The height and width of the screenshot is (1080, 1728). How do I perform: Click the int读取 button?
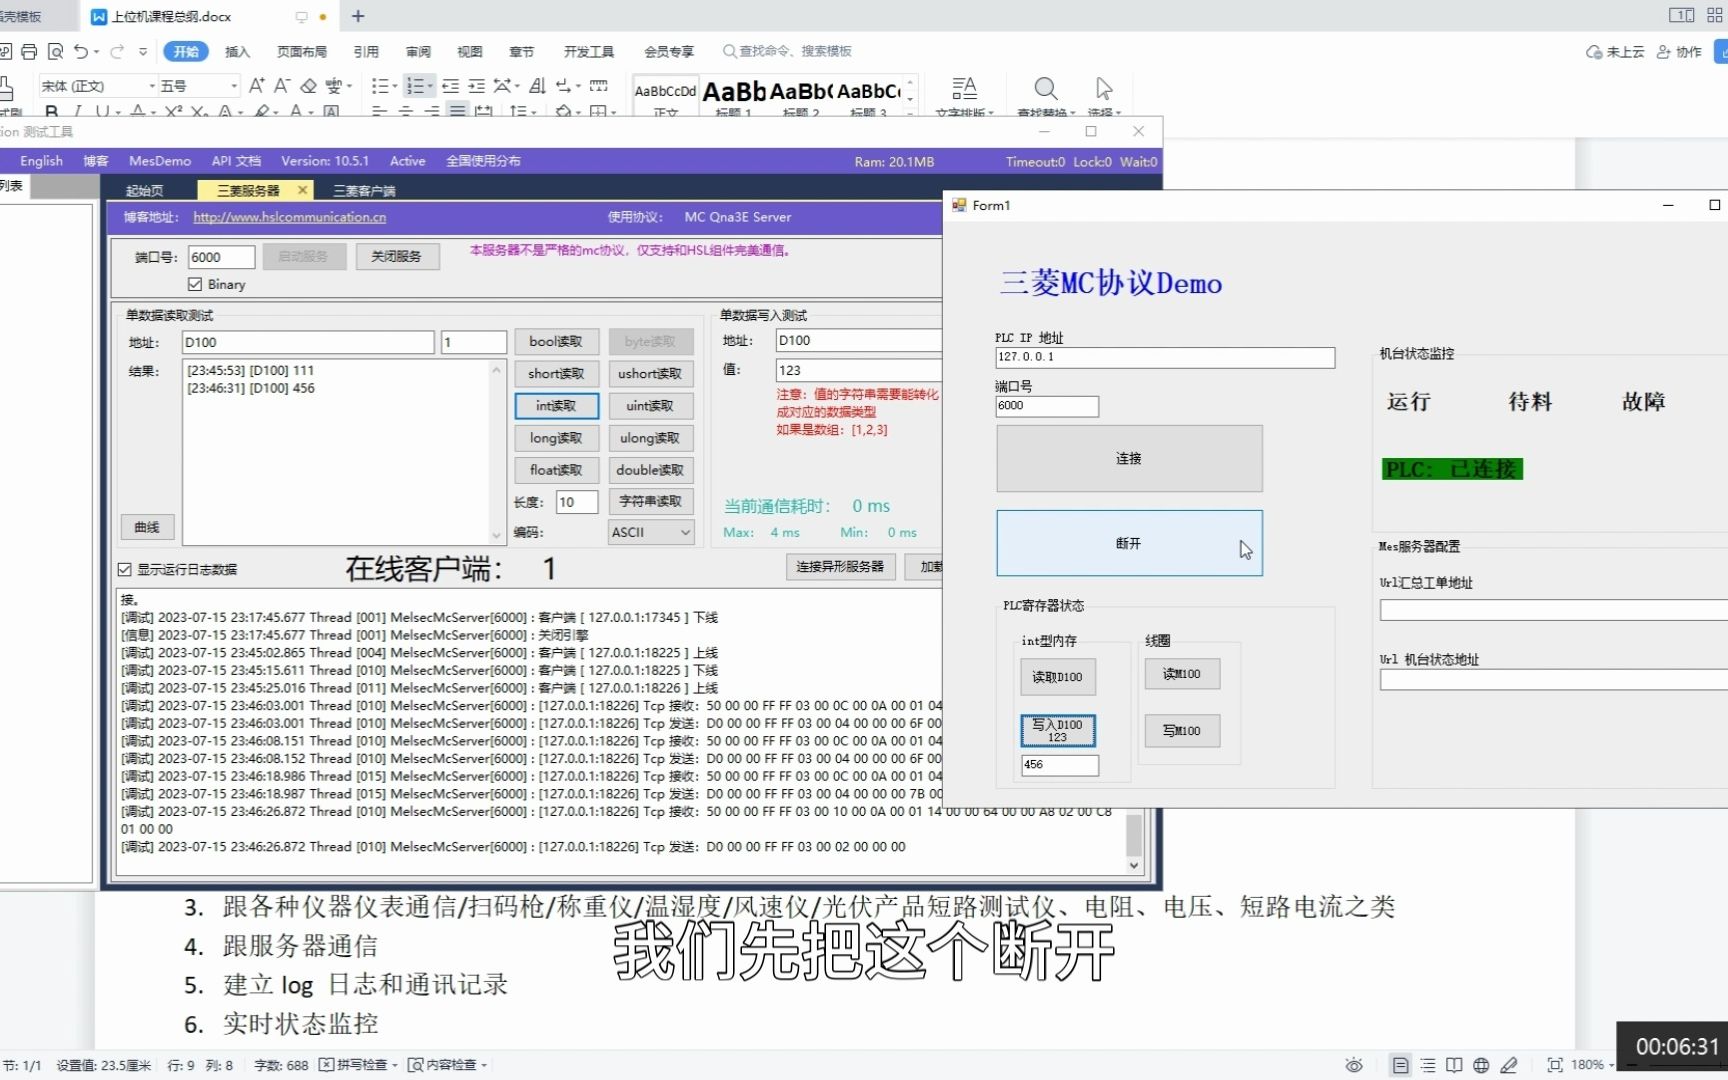point(556,406)
